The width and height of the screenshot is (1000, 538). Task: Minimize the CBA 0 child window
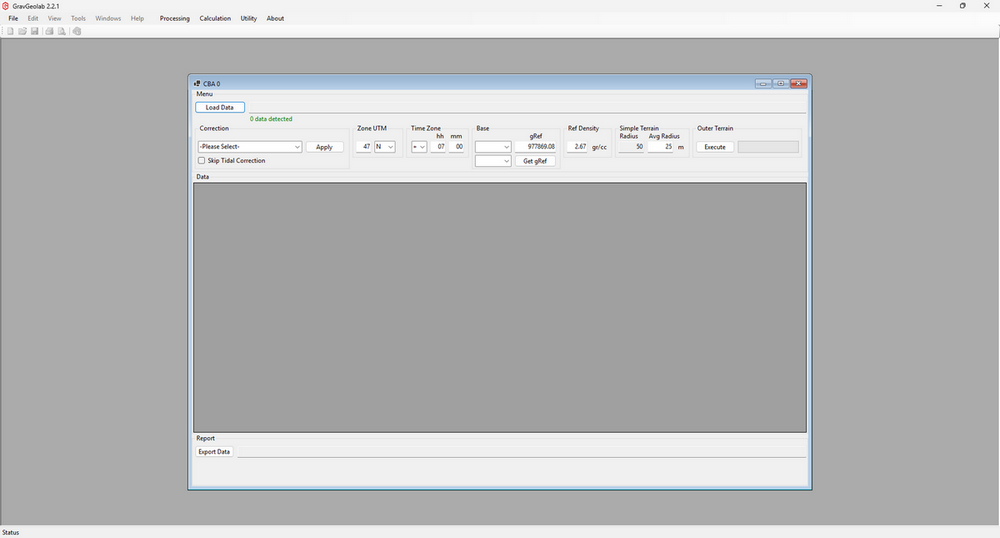click(763, 84)
